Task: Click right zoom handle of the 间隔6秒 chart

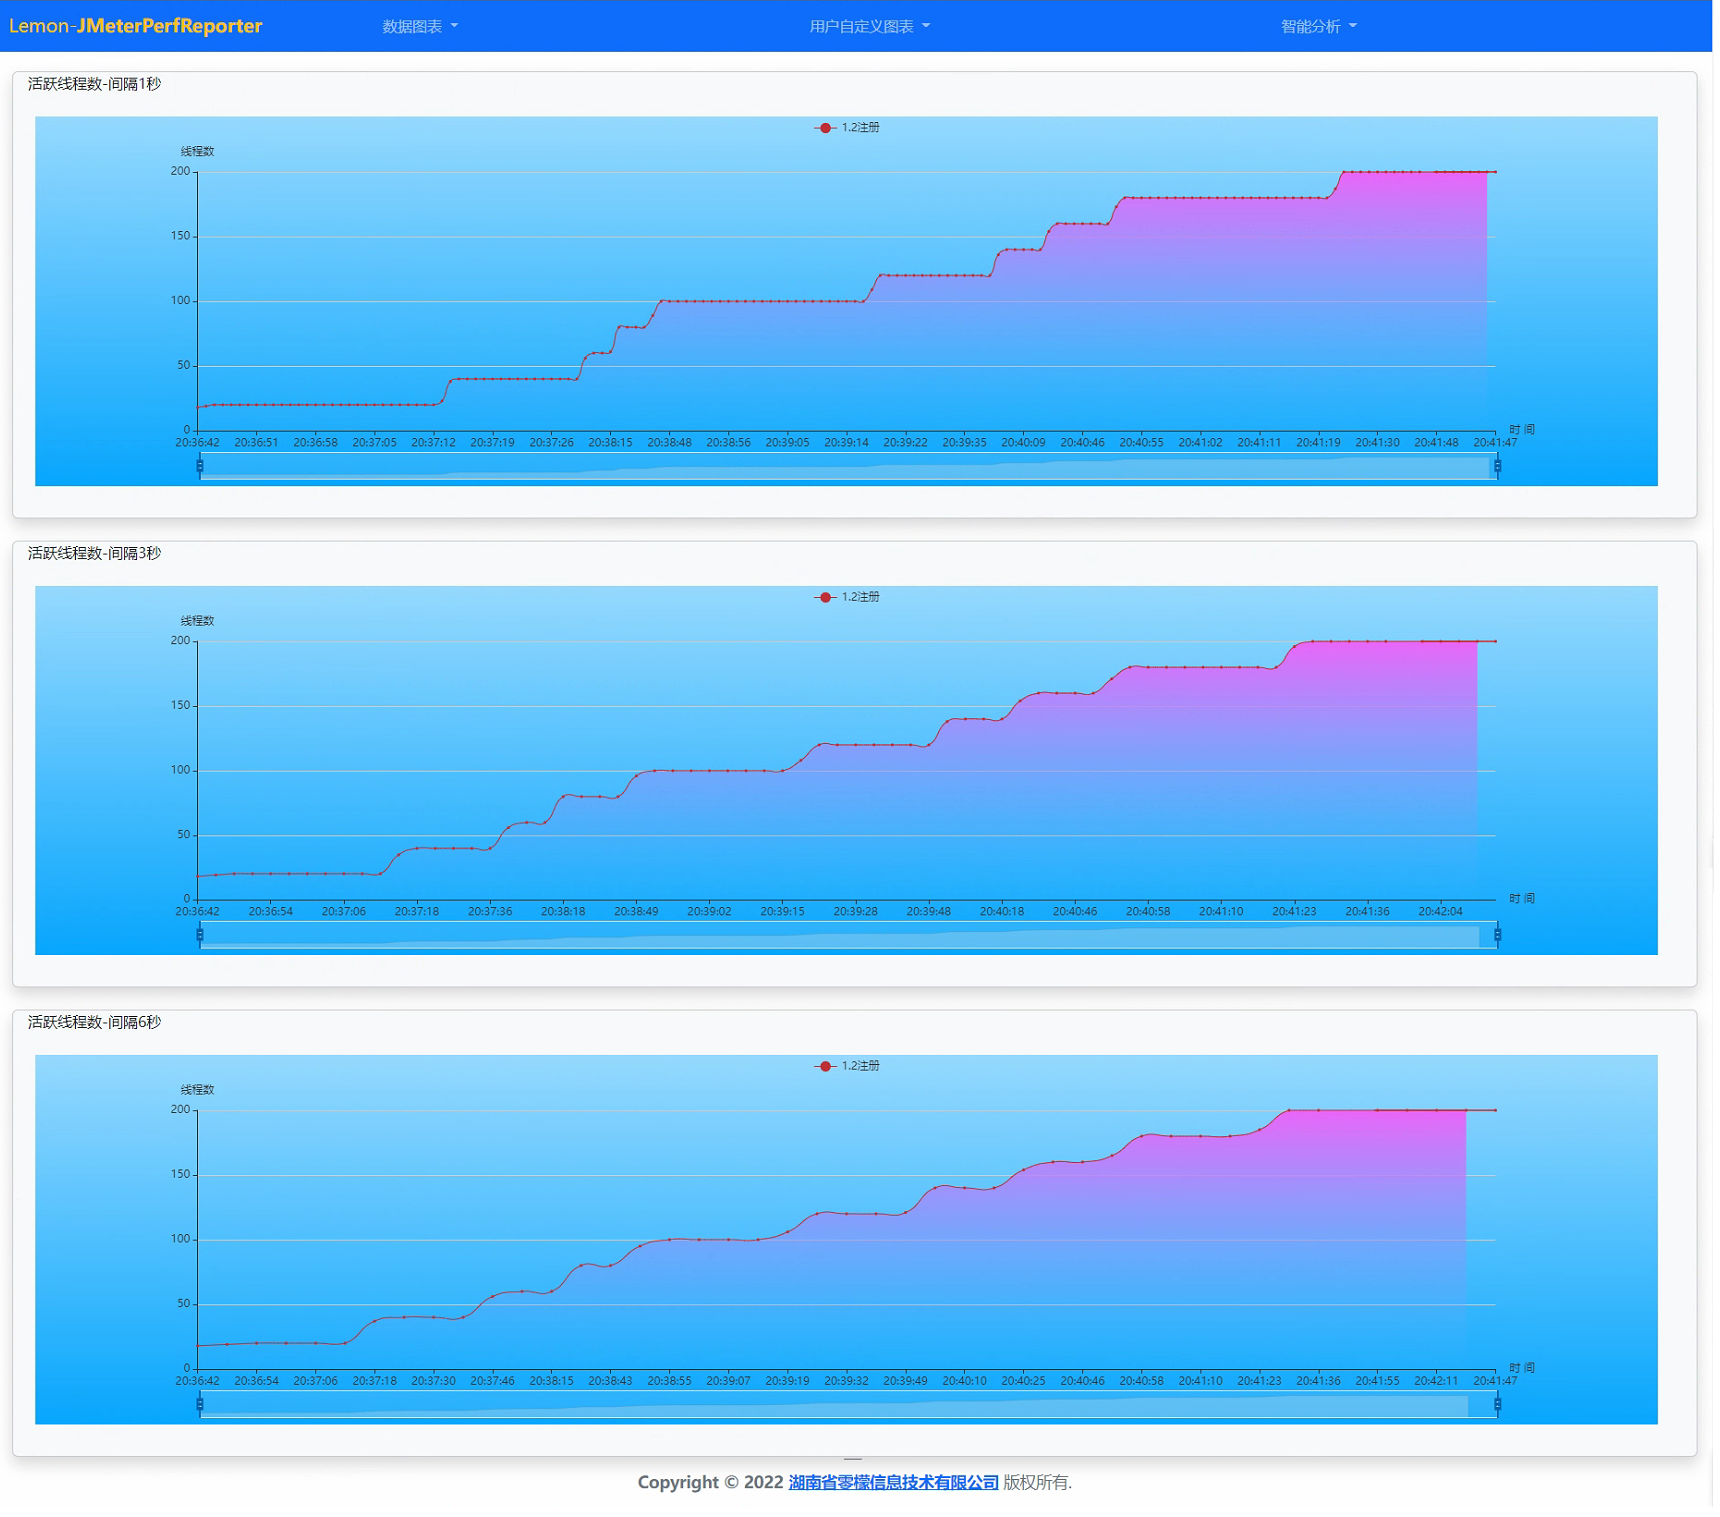Action: click(1497, 1404)
